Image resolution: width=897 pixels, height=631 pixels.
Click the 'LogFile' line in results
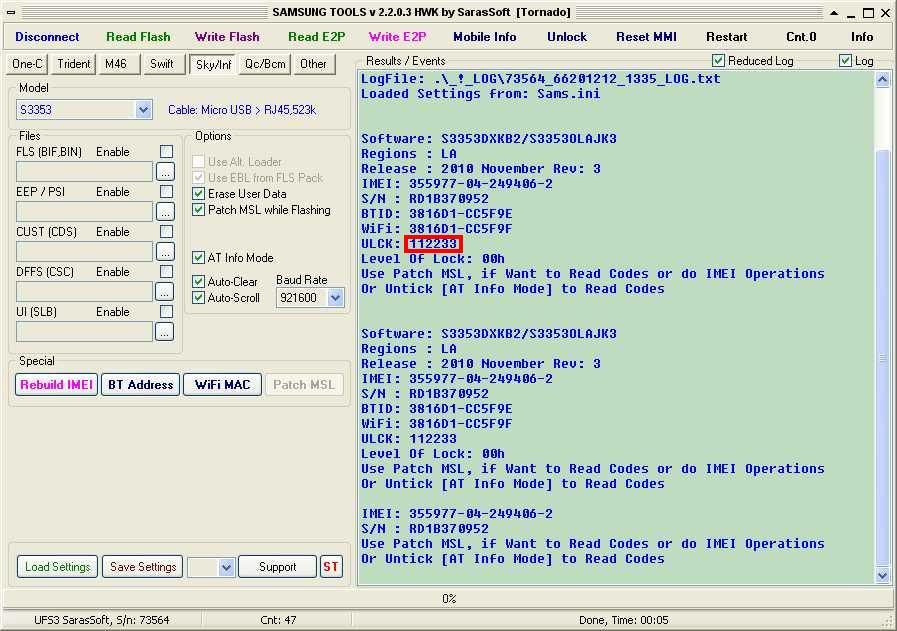[x=541, y=79]
